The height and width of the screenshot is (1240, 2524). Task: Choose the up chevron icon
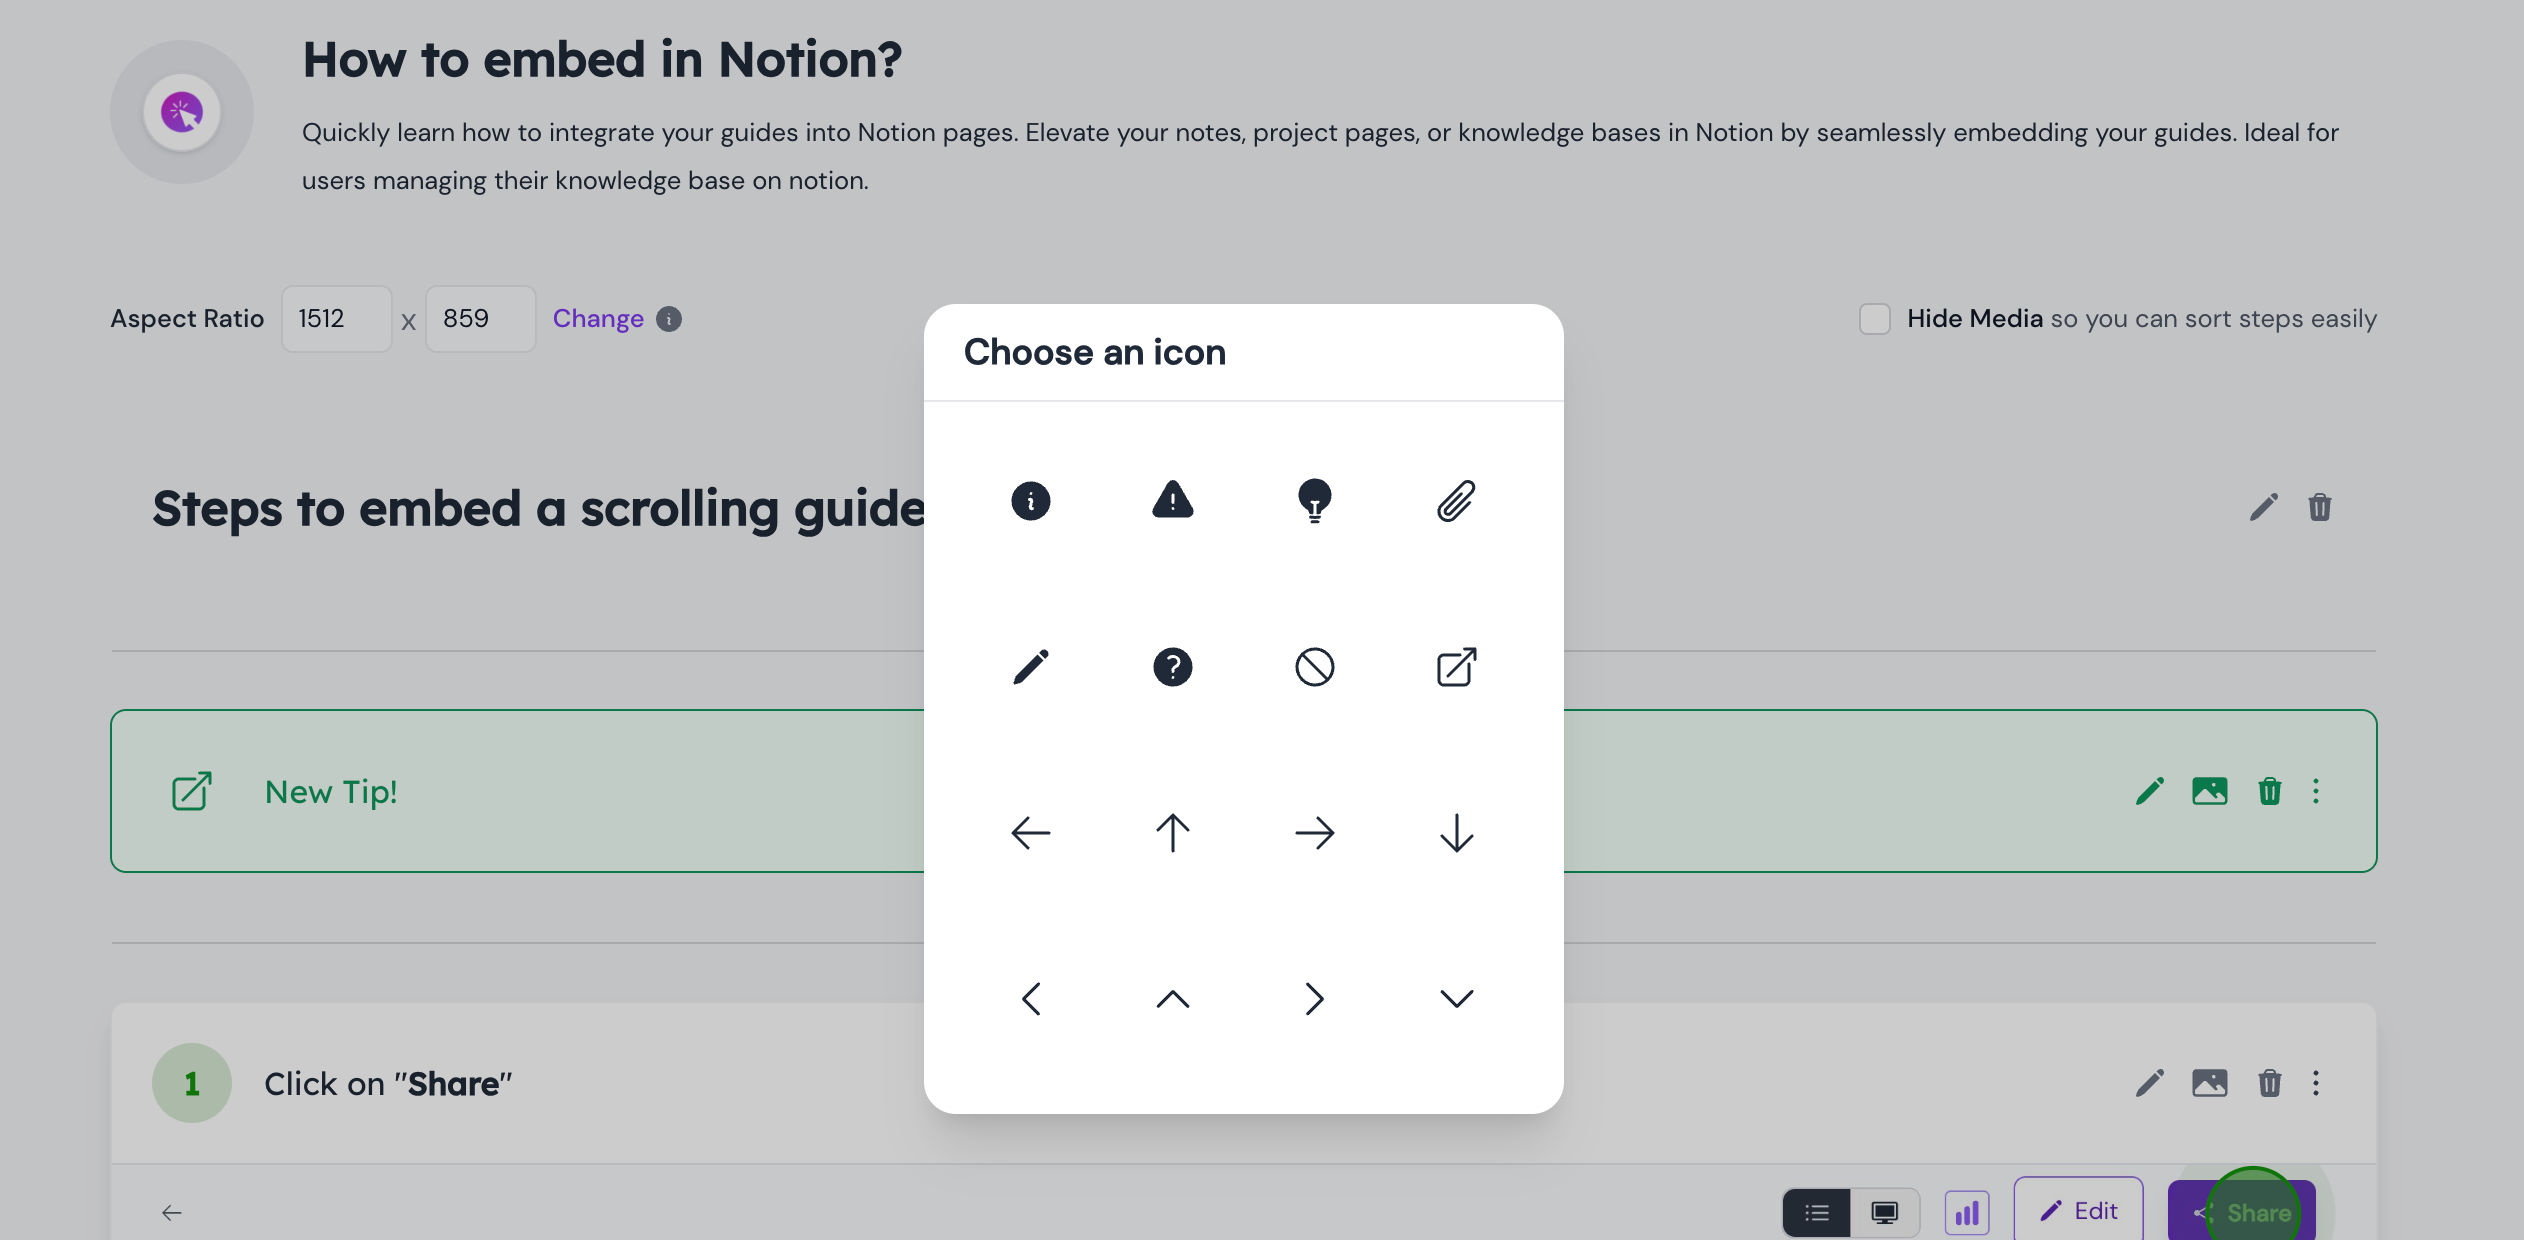click(1173, 999)
